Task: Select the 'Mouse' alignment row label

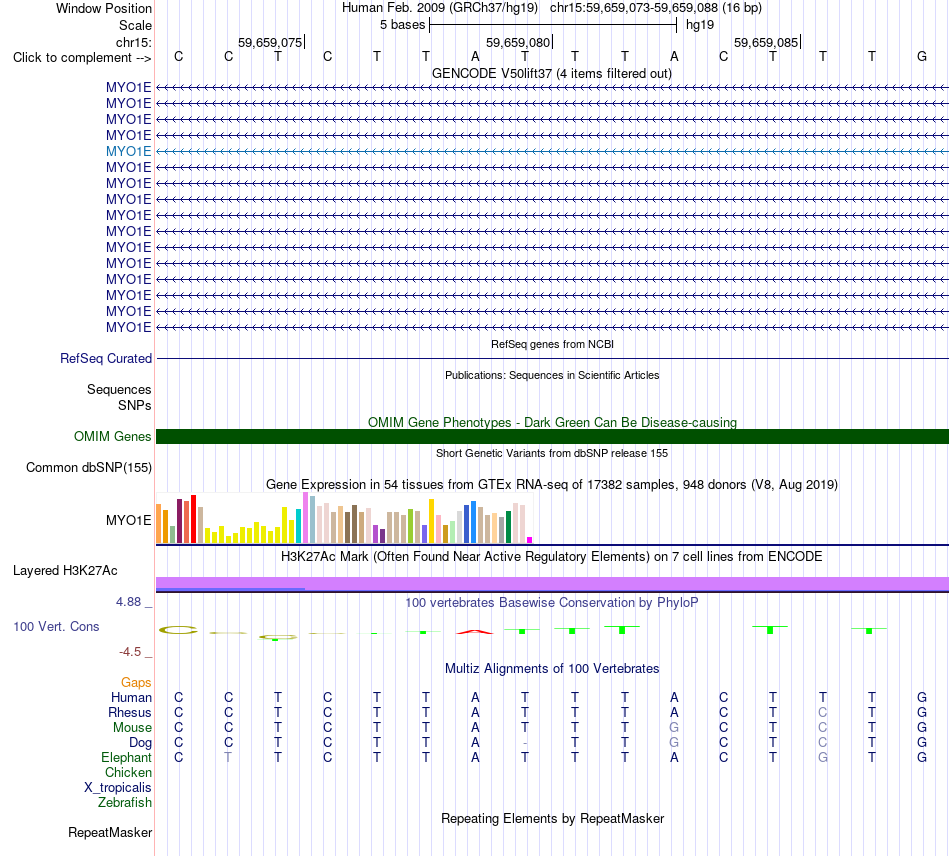Action: coord(132,728)
